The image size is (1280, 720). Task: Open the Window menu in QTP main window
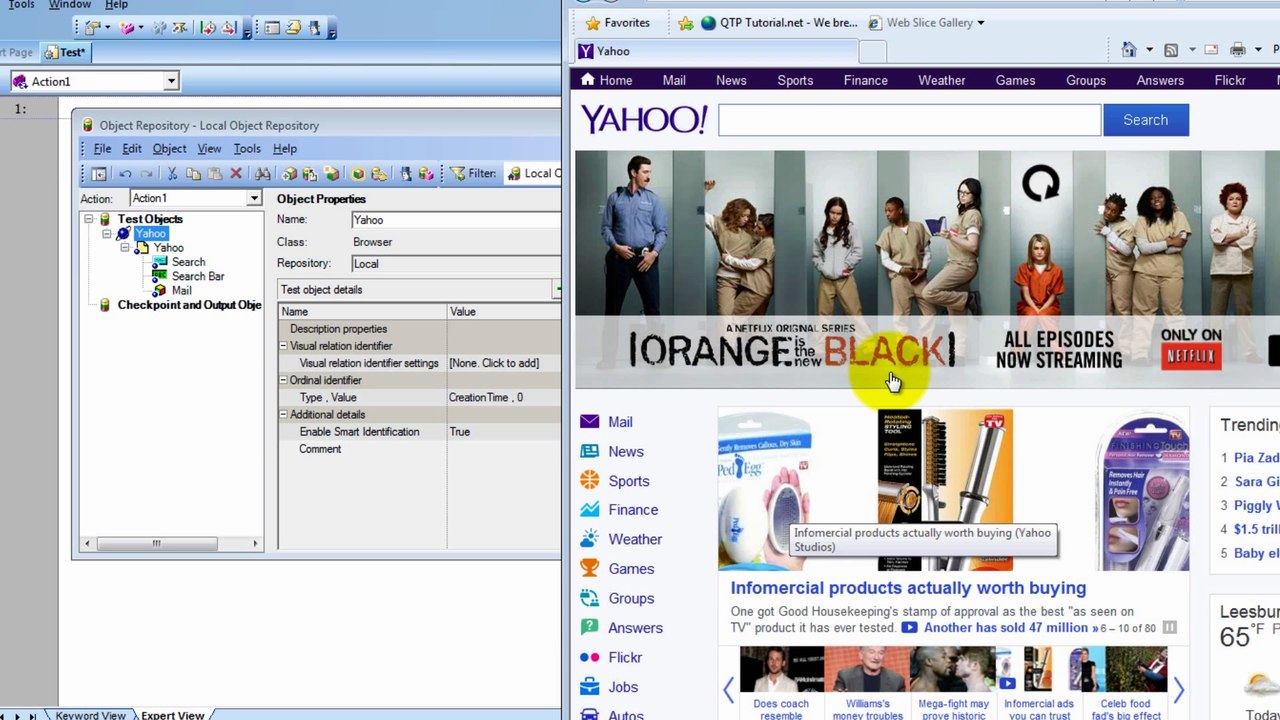coord(70,5)
